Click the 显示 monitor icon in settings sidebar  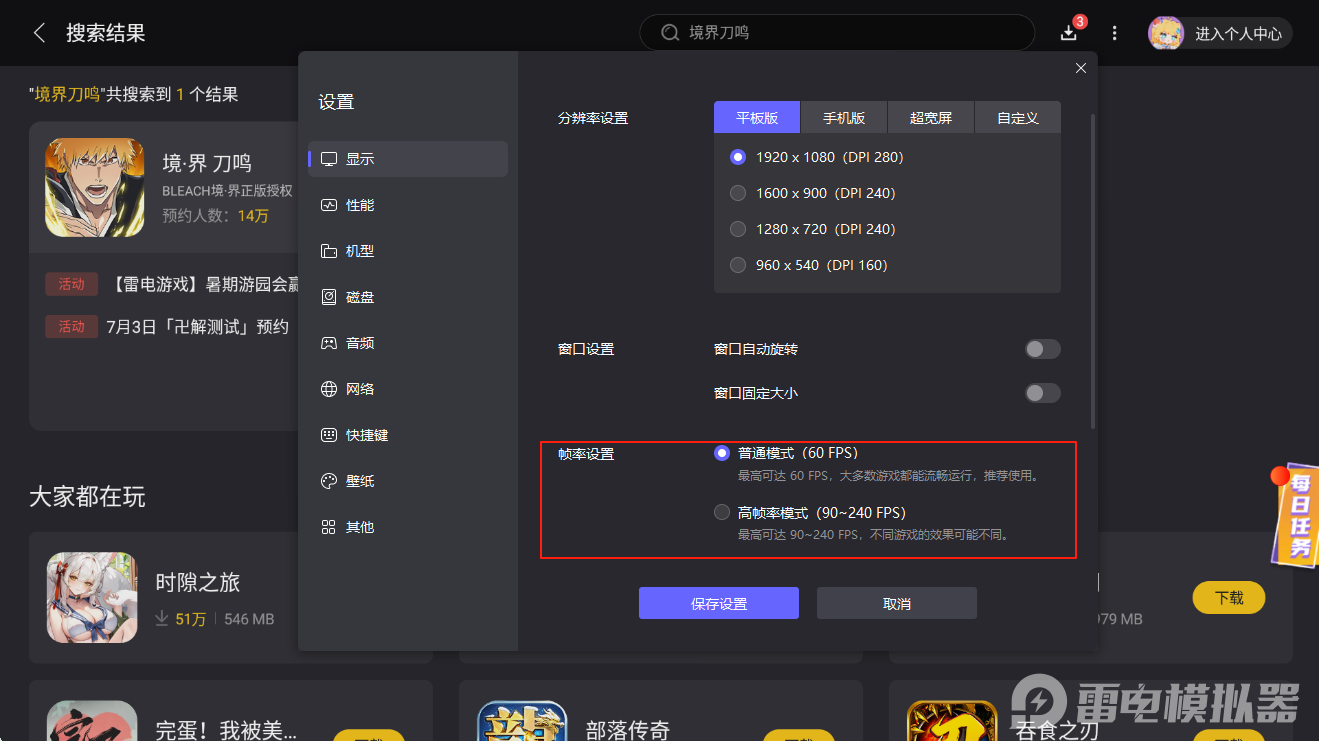(329, 159)
